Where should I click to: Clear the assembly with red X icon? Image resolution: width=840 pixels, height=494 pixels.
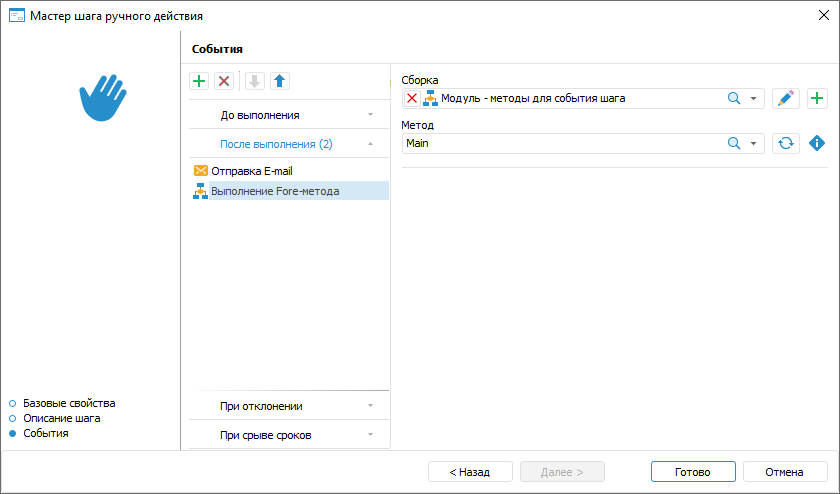412,98
